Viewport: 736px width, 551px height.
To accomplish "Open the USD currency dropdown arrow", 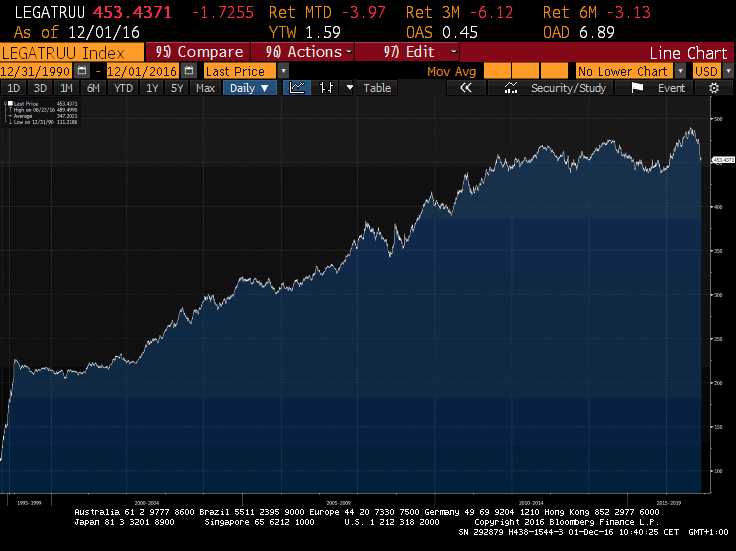I will point(728,71).
